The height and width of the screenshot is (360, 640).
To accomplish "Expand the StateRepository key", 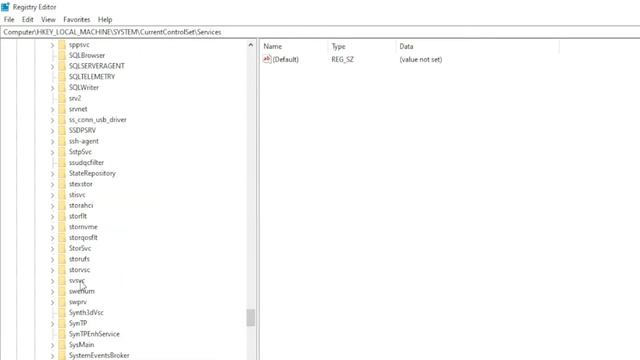I will (x=52, y=173).
